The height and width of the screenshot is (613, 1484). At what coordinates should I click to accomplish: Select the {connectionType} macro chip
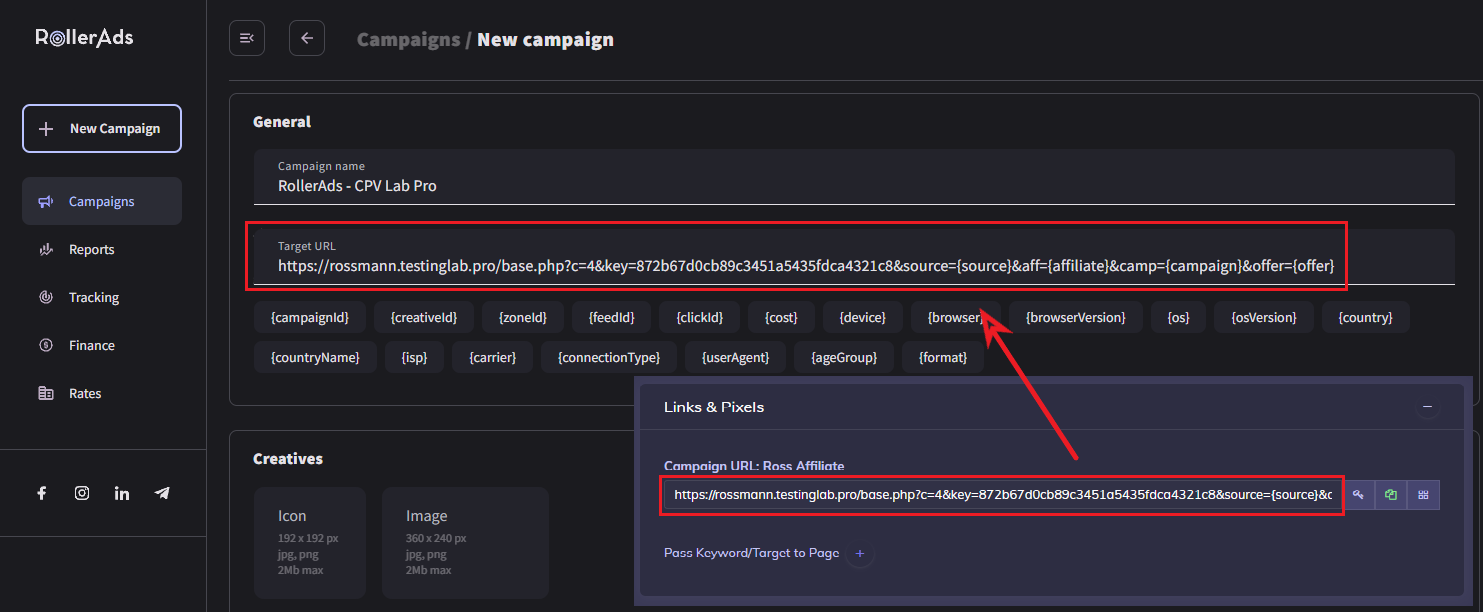coord(608,357)
